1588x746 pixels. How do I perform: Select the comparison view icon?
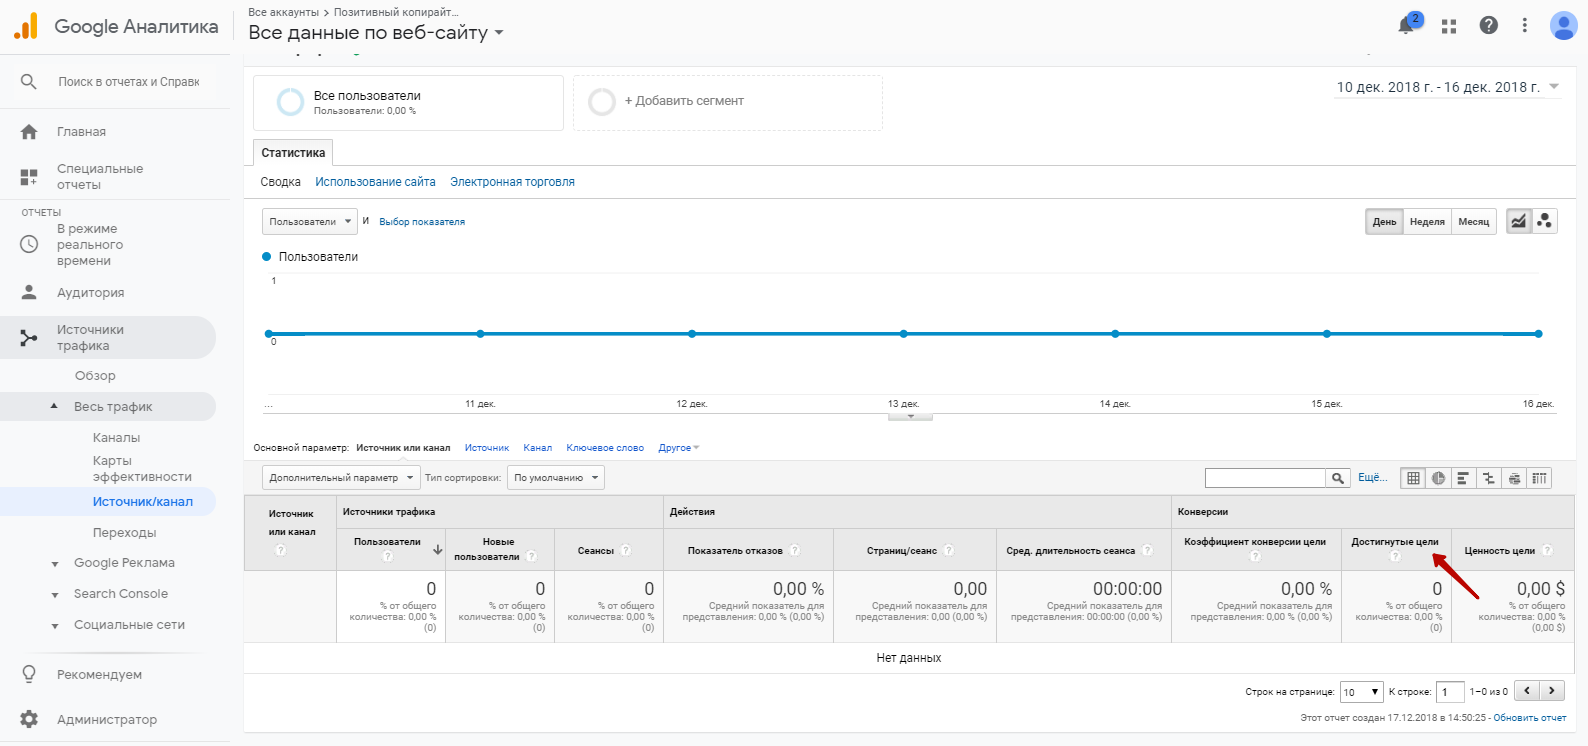pyautogui.click(x=1489, y=478)
